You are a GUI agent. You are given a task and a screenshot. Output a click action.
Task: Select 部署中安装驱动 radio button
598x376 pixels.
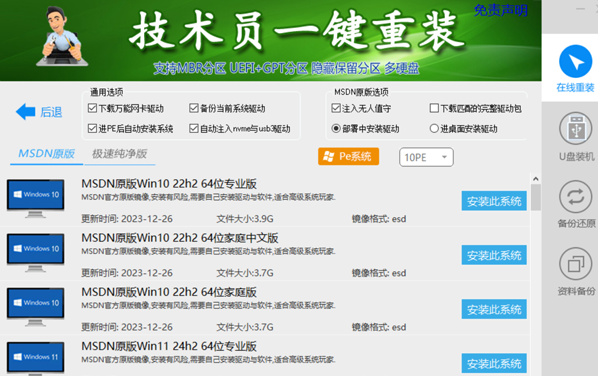(x=336, y=129)
